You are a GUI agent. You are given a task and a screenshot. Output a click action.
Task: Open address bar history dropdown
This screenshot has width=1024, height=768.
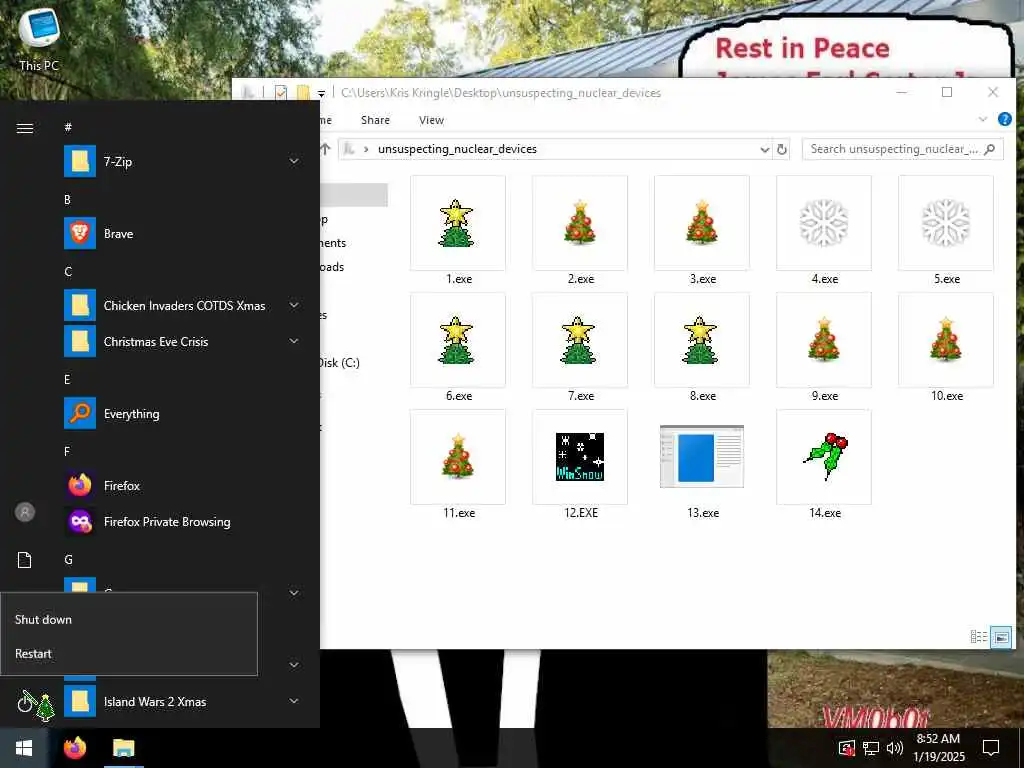point(765,150)
